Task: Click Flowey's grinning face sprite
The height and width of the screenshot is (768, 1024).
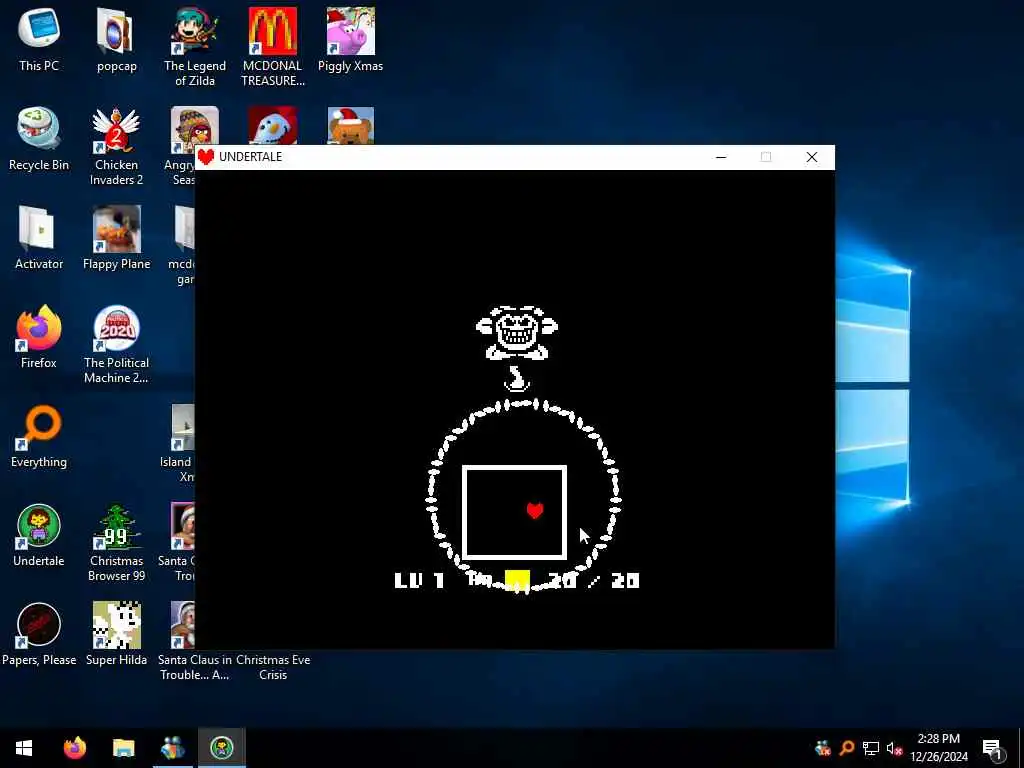Action: click(517, 332)
